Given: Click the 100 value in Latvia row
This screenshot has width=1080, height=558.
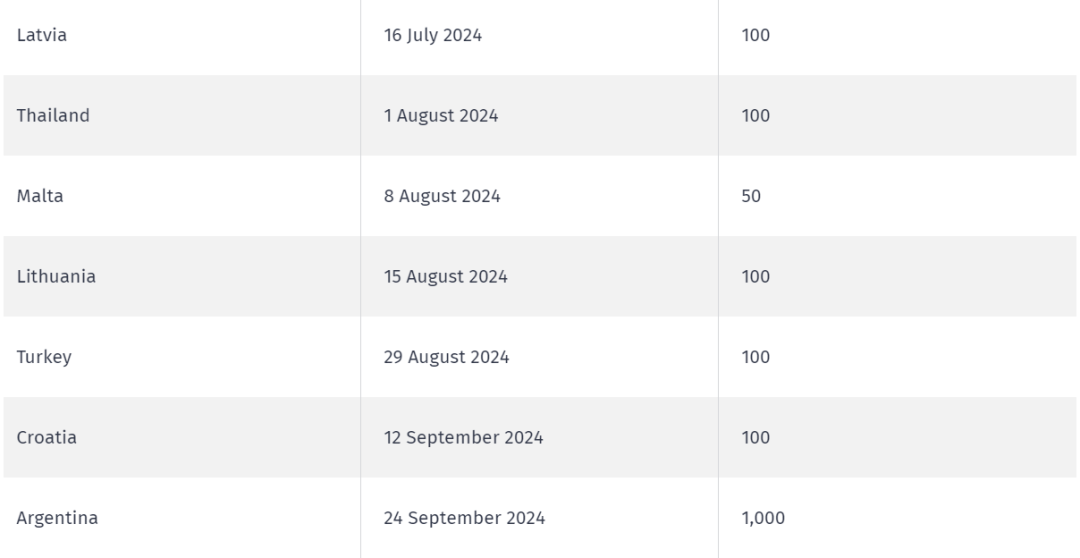Looking at the screenshot, I should click(x=756, y=35).
